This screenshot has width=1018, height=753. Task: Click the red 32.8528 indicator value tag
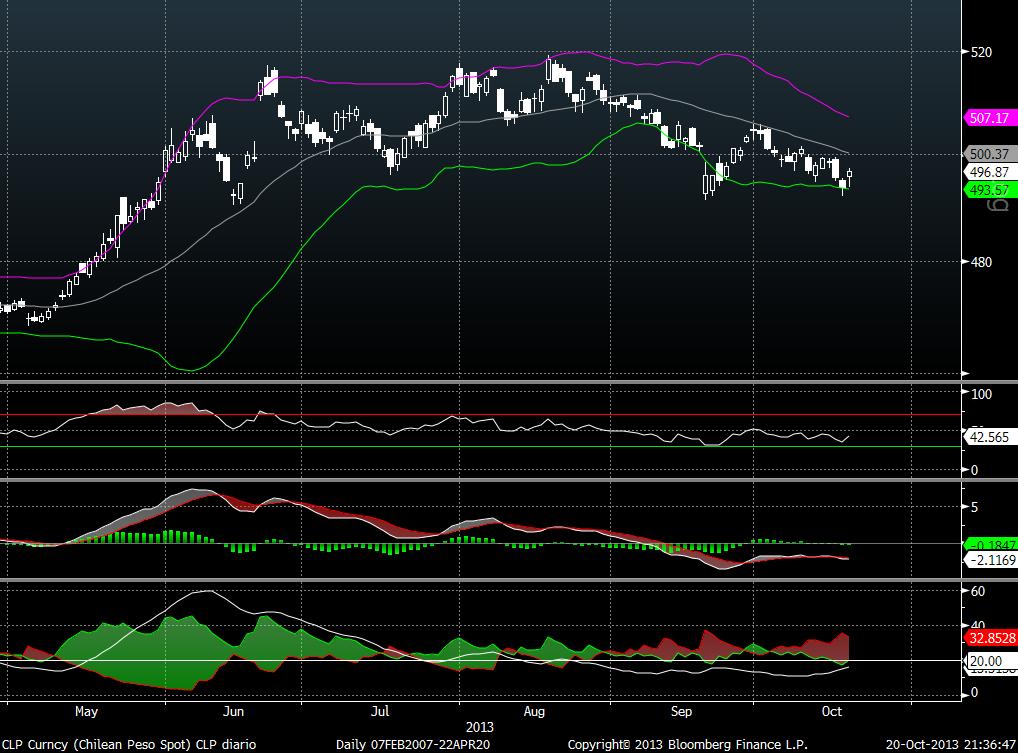(991, 638)
